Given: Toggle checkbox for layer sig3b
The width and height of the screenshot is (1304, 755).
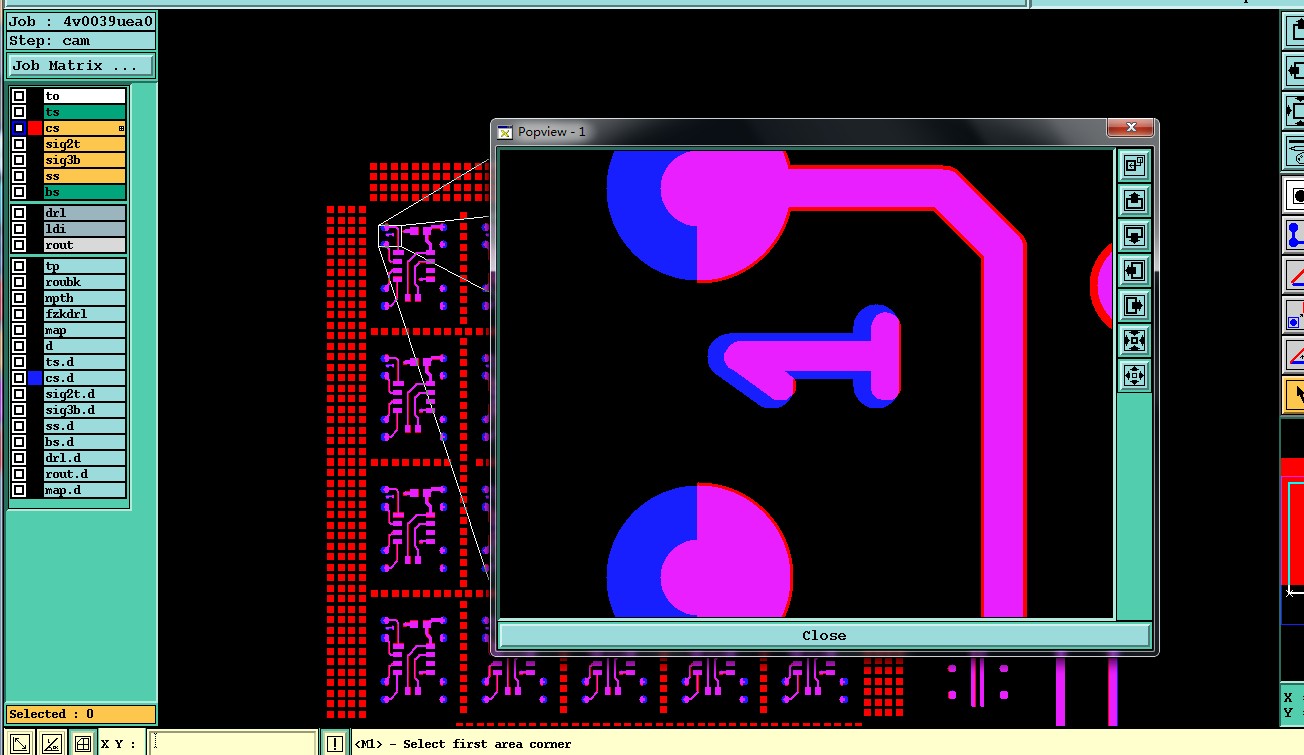Looking at the screenshot, I should click(19, 160).
